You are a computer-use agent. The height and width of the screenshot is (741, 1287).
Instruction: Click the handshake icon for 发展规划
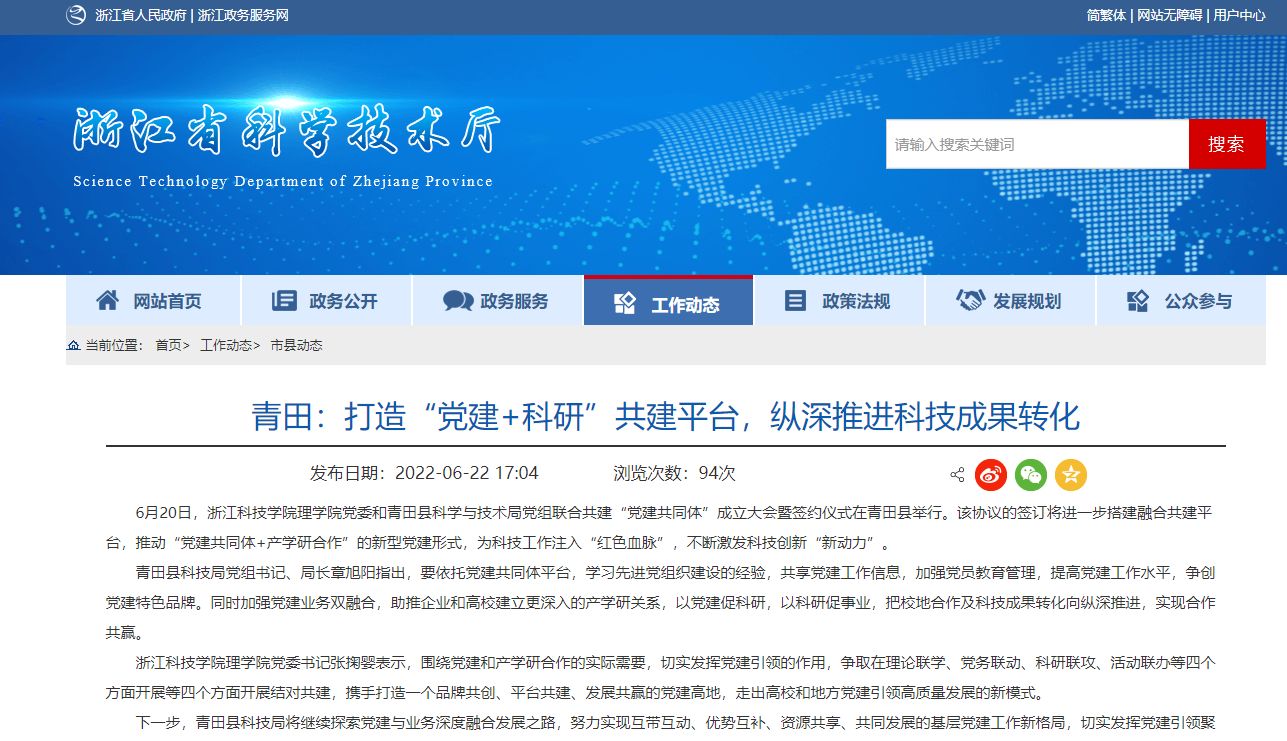click(x=970, y=300)
